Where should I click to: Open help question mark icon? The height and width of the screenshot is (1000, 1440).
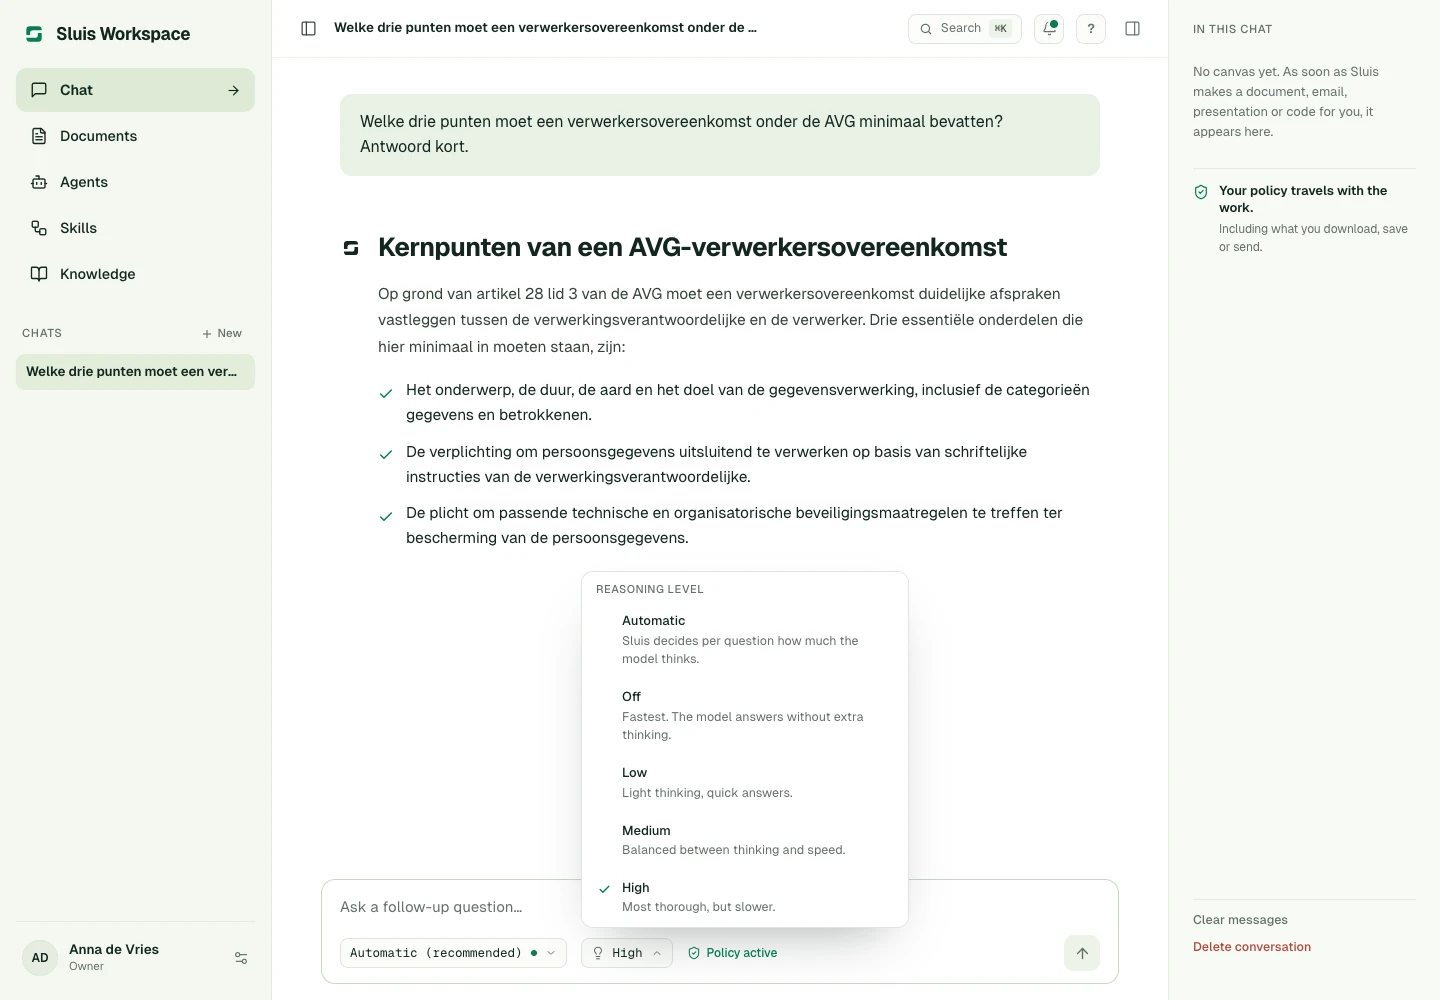click(x=1091, y=29)
